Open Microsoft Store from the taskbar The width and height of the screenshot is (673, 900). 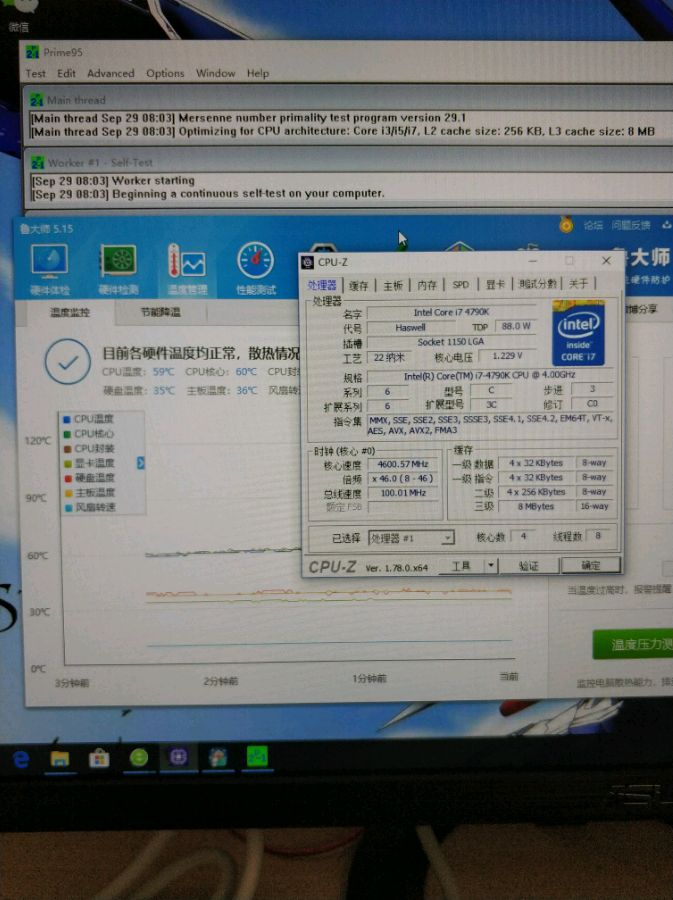[x=99, y=759]
